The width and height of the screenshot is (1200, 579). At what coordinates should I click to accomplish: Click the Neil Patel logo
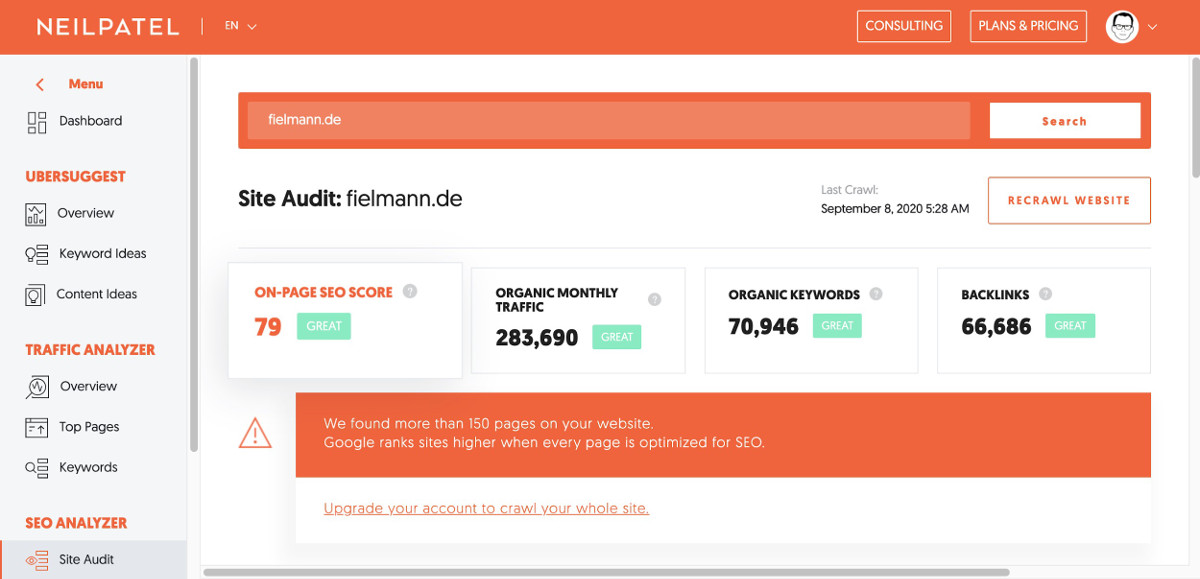pyautogui.click(x=108, y=27)
